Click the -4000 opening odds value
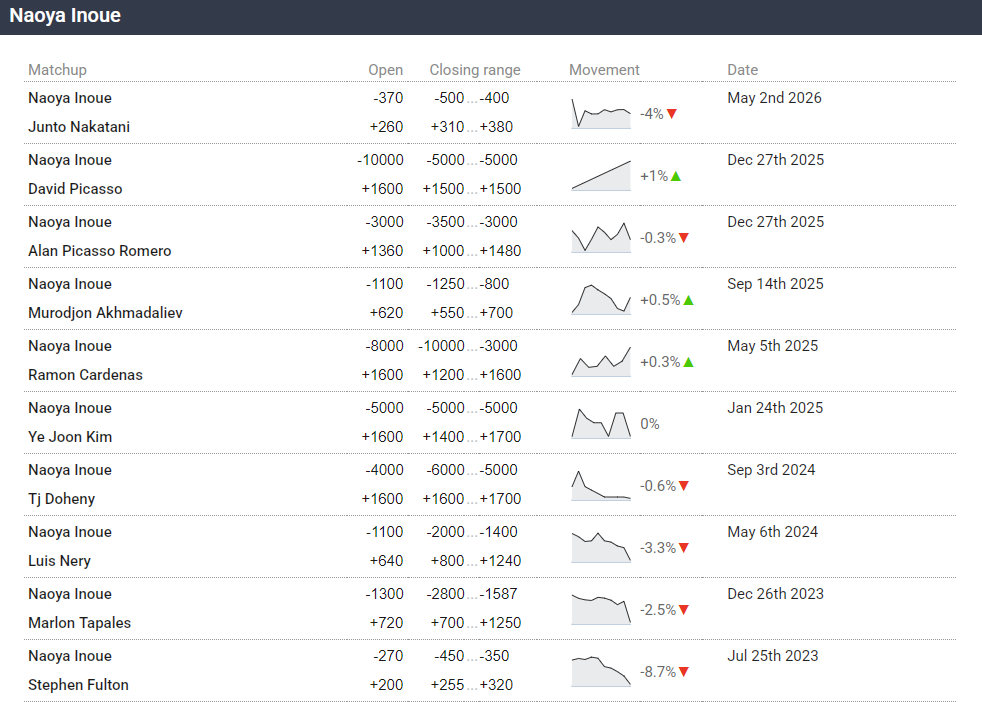The height and width of the screenshot is (702, 982). pyautogui.click(x=385, y=470)
